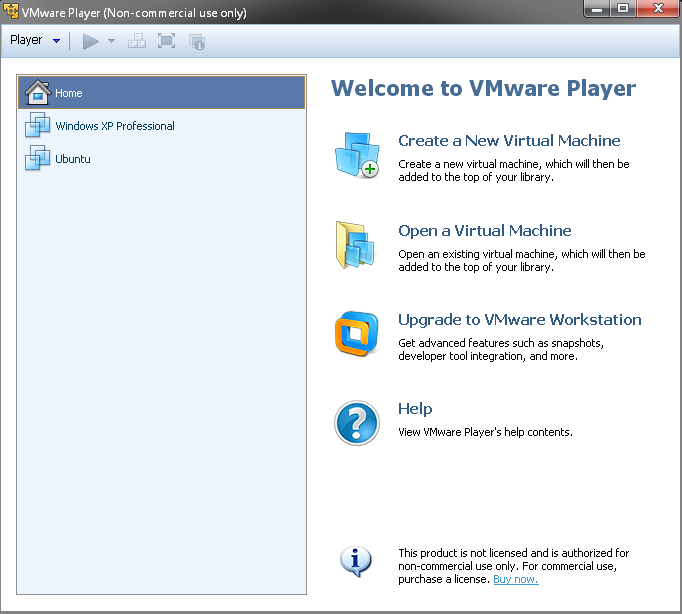
Task: Click Upgrade to VMware Workstation link
Action: [519, 320]
